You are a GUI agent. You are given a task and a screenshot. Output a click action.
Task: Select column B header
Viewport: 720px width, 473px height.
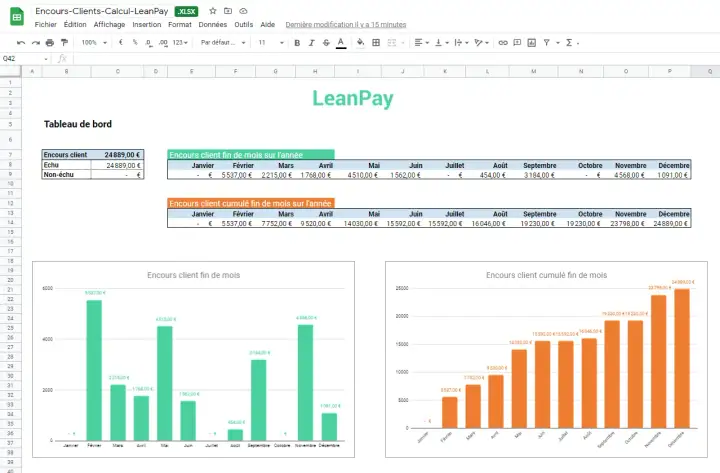tap(67, 71)
